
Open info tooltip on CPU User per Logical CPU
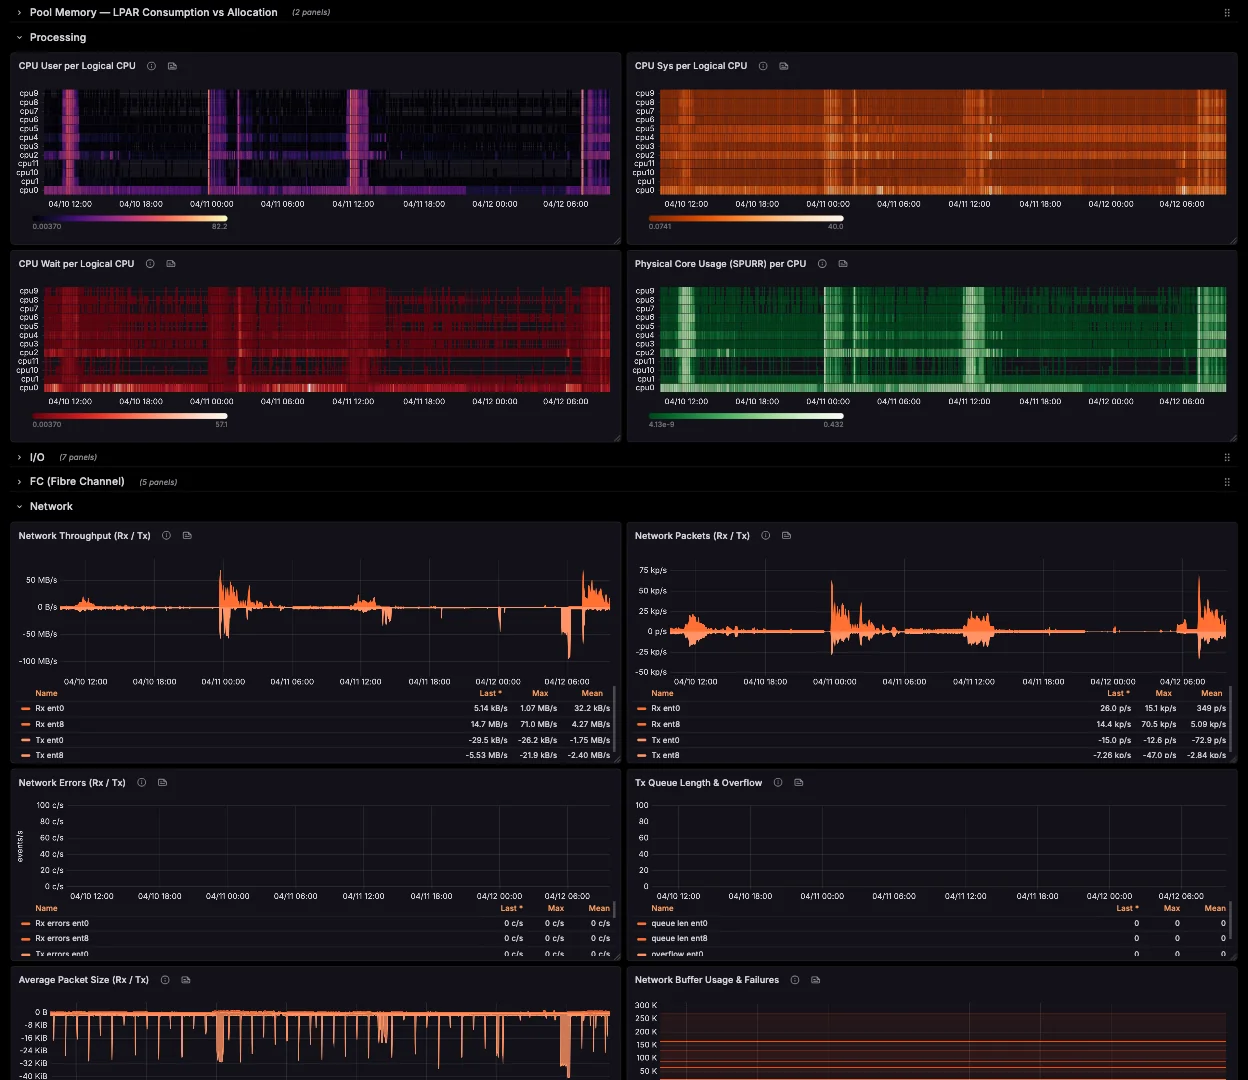[x=151, y=66]
